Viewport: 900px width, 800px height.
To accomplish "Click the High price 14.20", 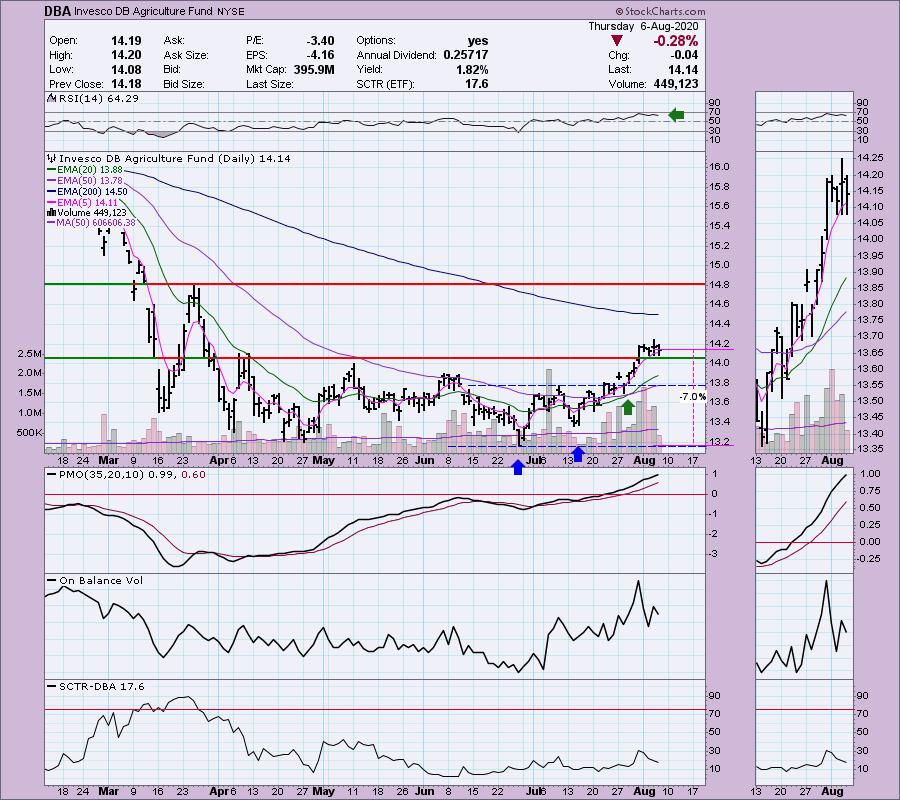I will tap(126, 55).
